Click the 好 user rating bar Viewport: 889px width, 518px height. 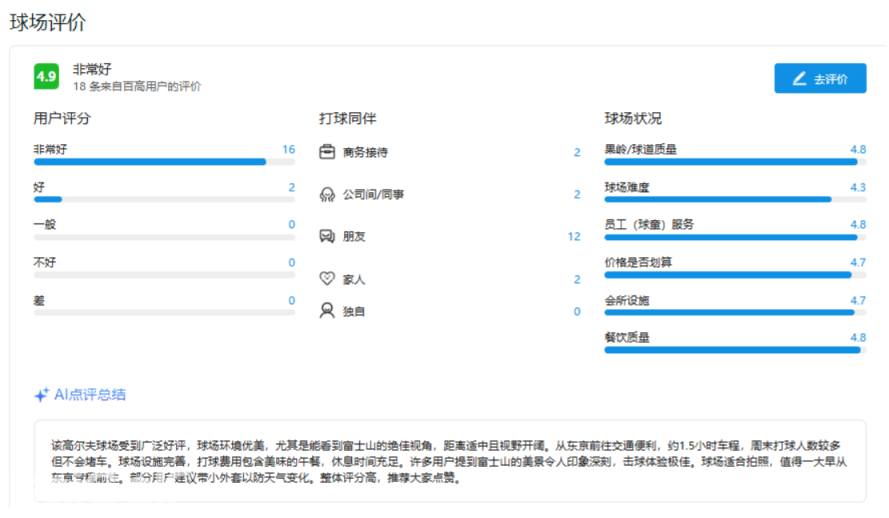tap(164, 199)
